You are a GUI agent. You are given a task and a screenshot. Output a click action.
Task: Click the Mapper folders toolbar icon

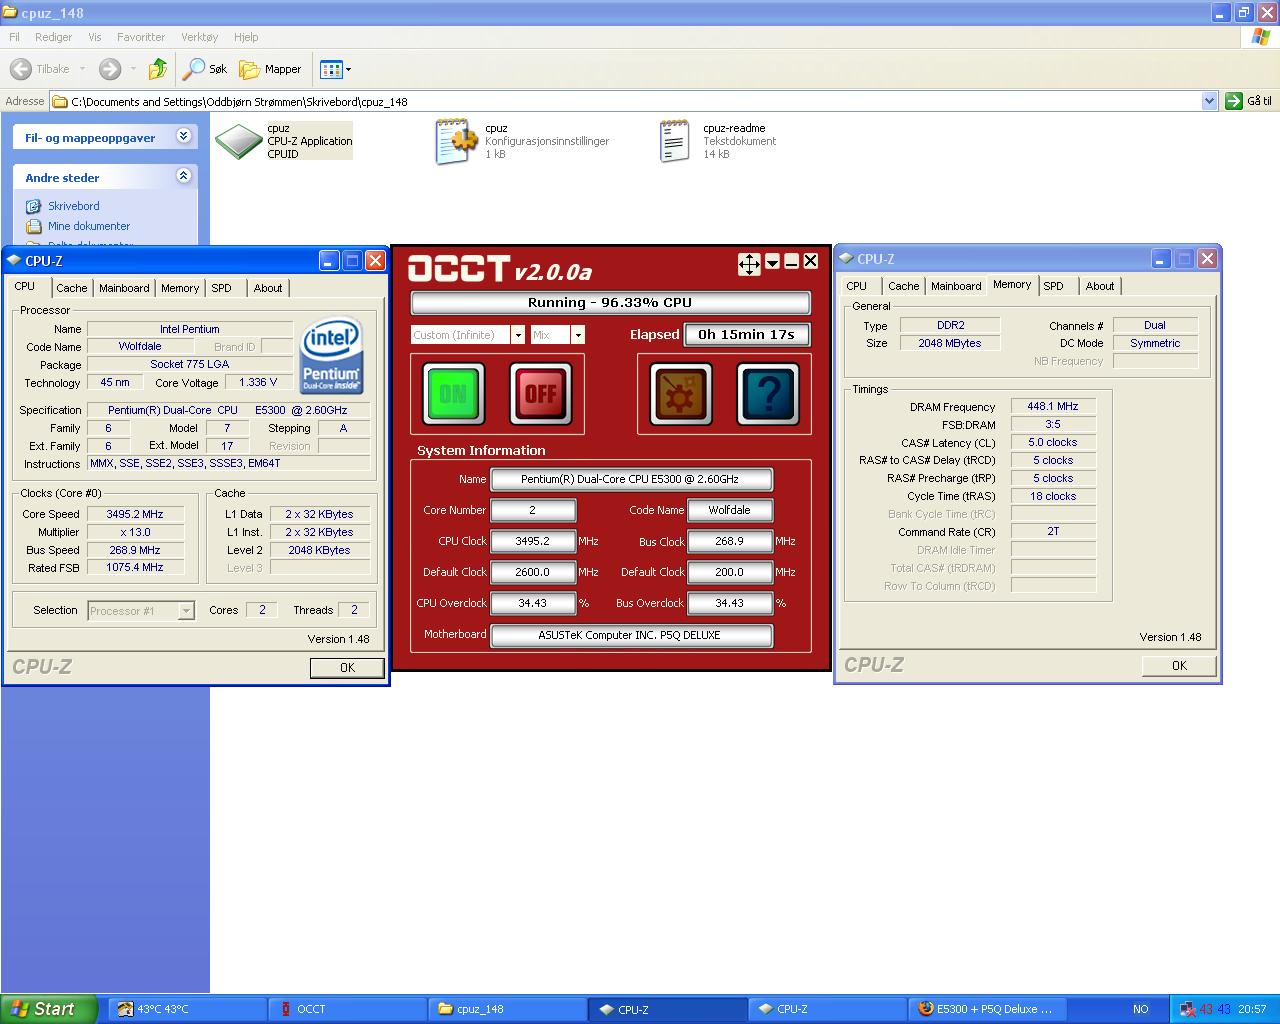coord(249,69)
